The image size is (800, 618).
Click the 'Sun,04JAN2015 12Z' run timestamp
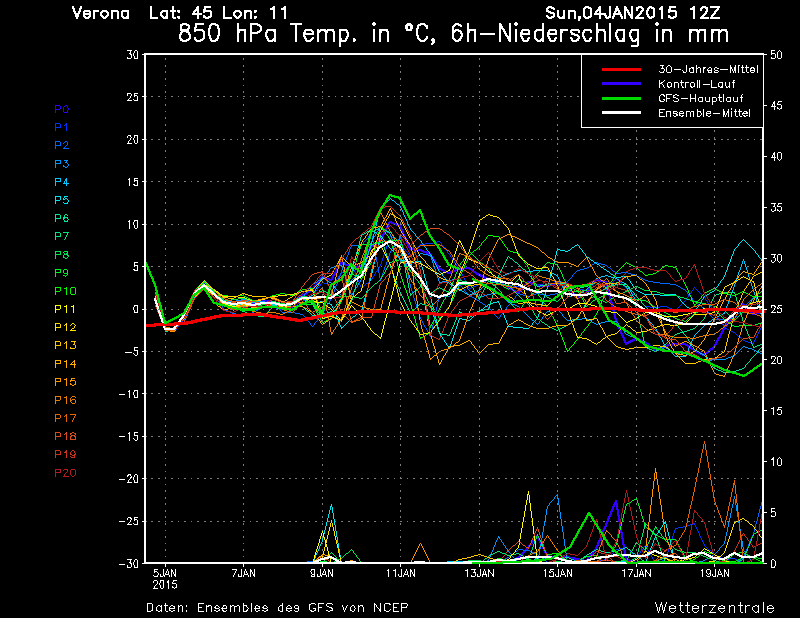point(633,13)
